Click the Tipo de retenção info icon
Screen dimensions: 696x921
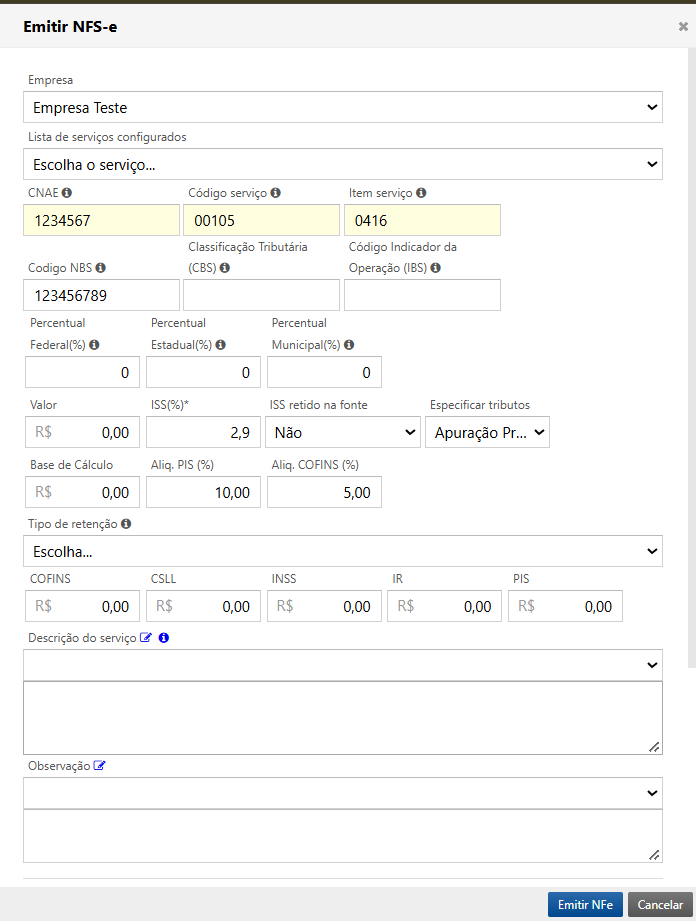point(126,523)
